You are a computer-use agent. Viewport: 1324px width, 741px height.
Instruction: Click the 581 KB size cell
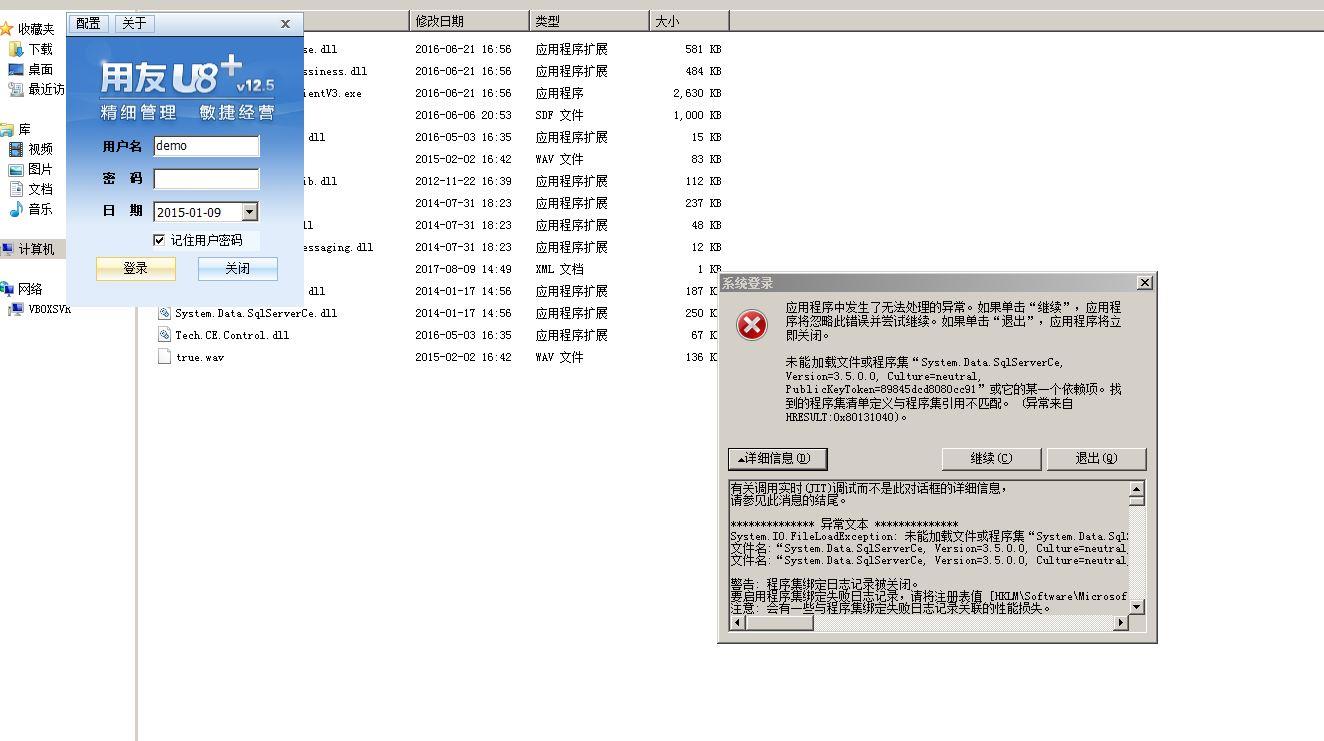click(703, 49)
